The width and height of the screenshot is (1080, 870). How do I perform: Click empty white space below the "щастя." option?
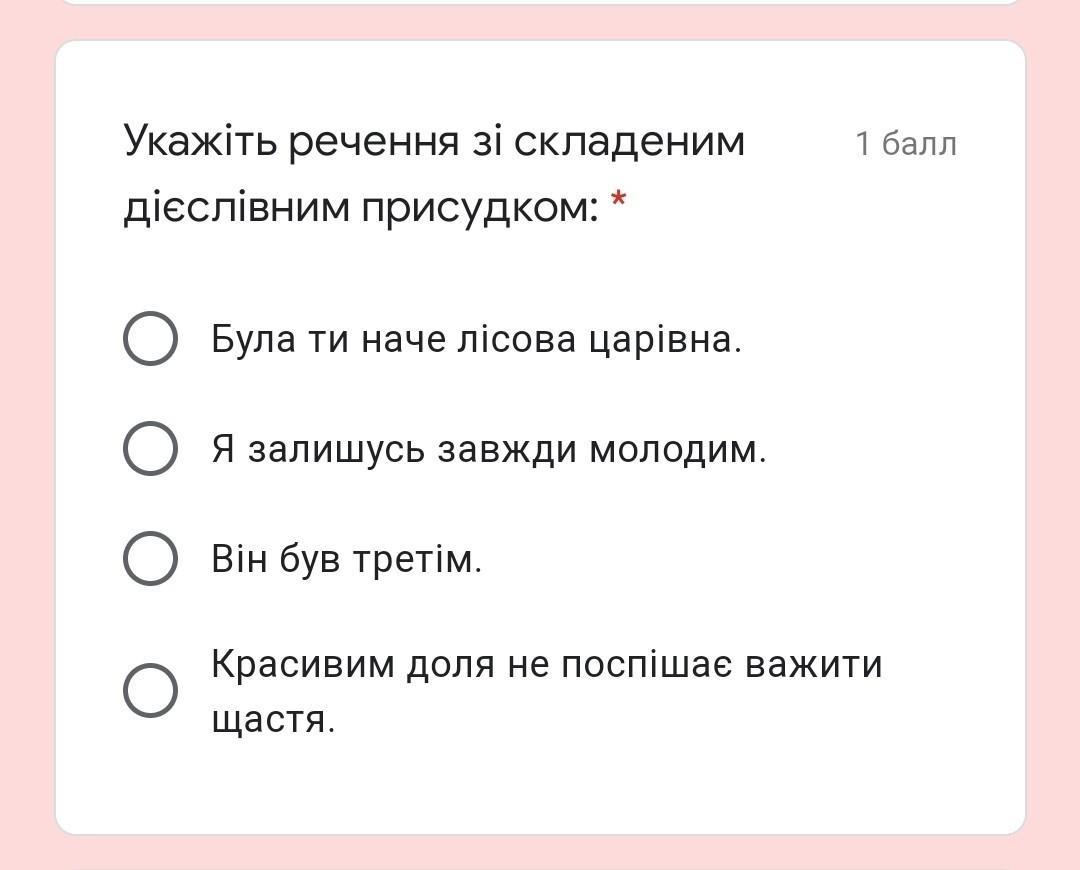coord(540,790)
